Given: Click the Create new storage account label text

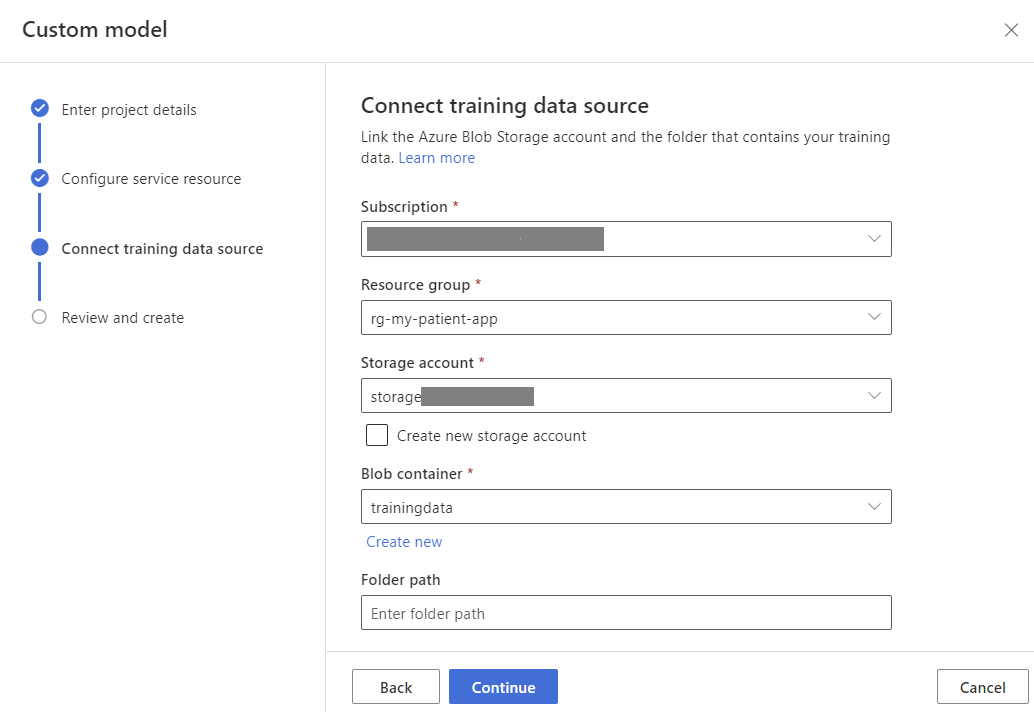Looking at the screenshot, I should tap(491, 436).
